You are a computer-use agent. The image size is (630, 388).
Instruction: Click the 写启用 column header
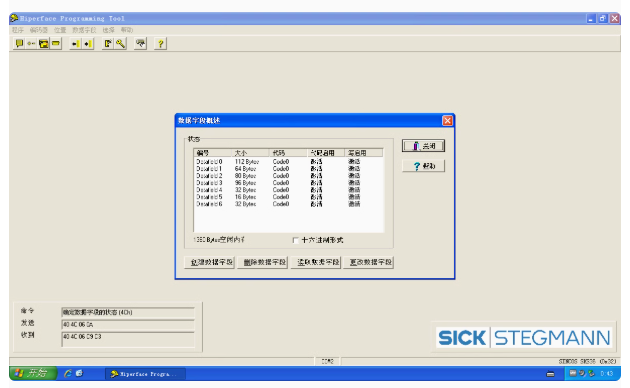click(364, 153)
